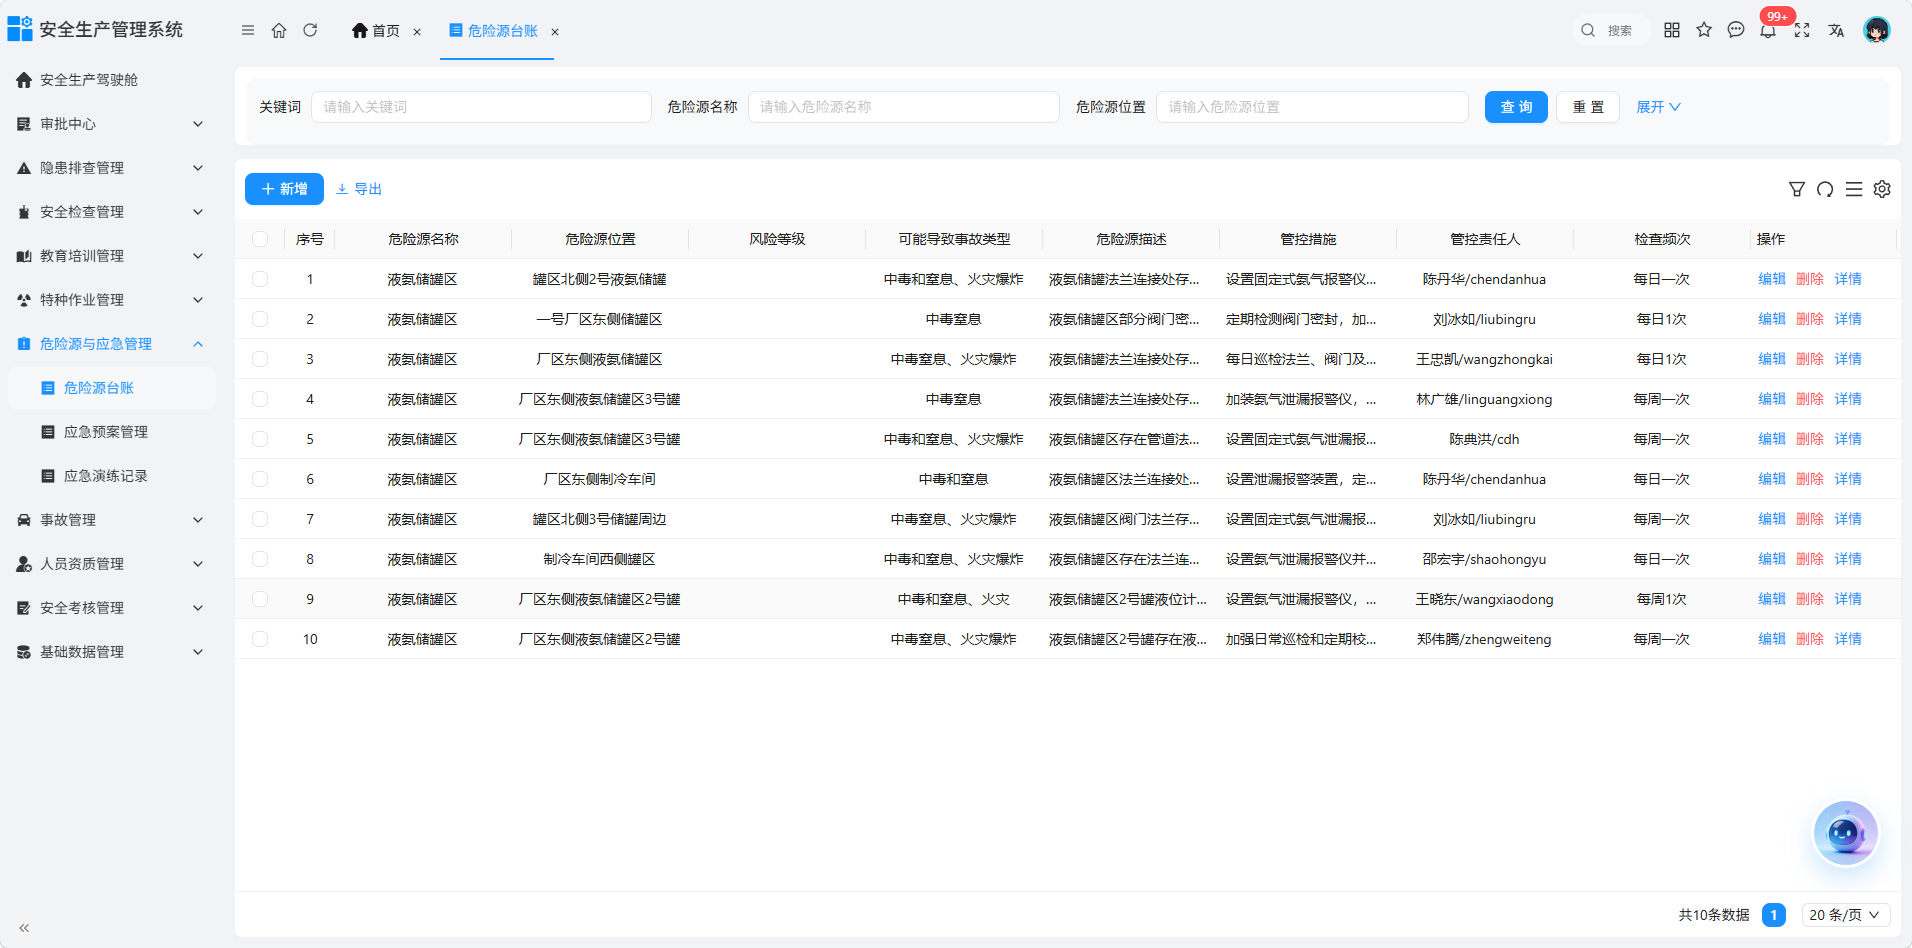Open notifications bell with 99+ badge

[1769, 30]
